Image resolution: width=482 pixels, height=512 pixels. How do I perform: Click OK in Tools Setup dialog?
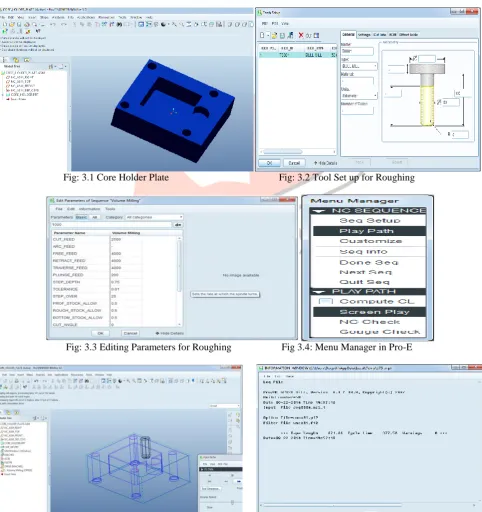(x=269, y=163)
